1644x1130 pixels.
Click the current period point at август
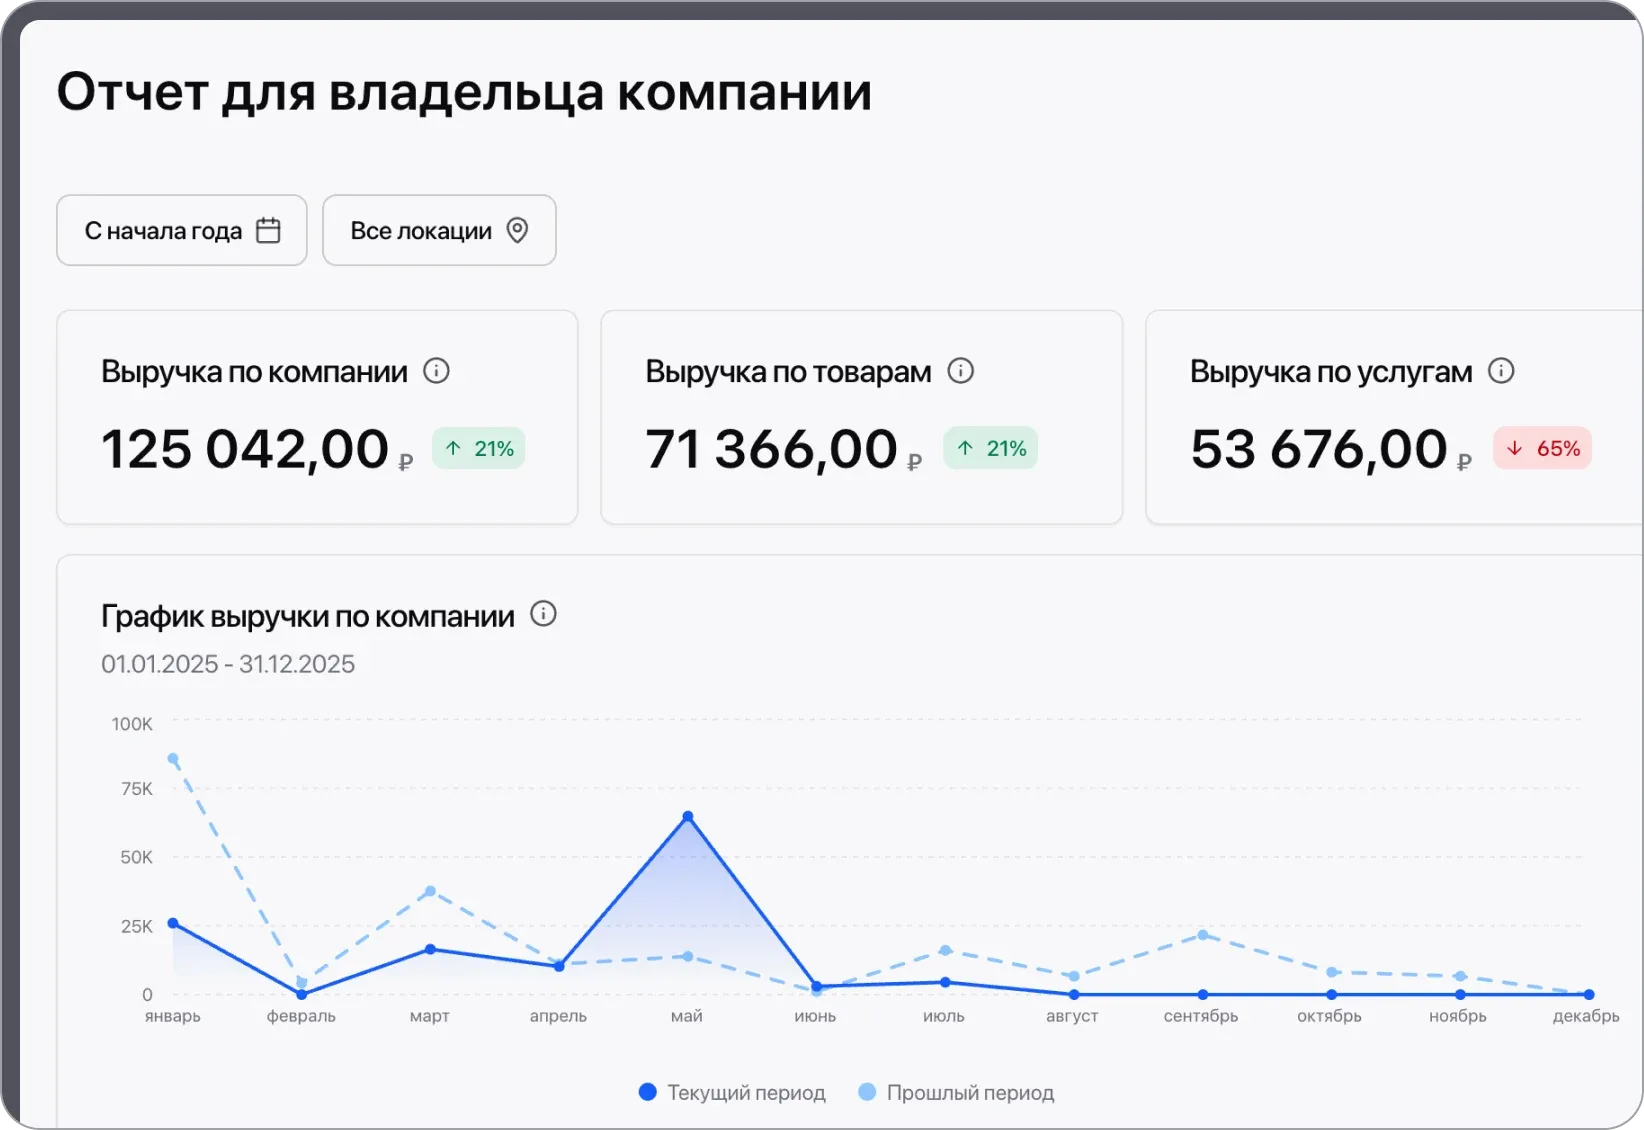pyautogui.click(x=1074, y=995)
